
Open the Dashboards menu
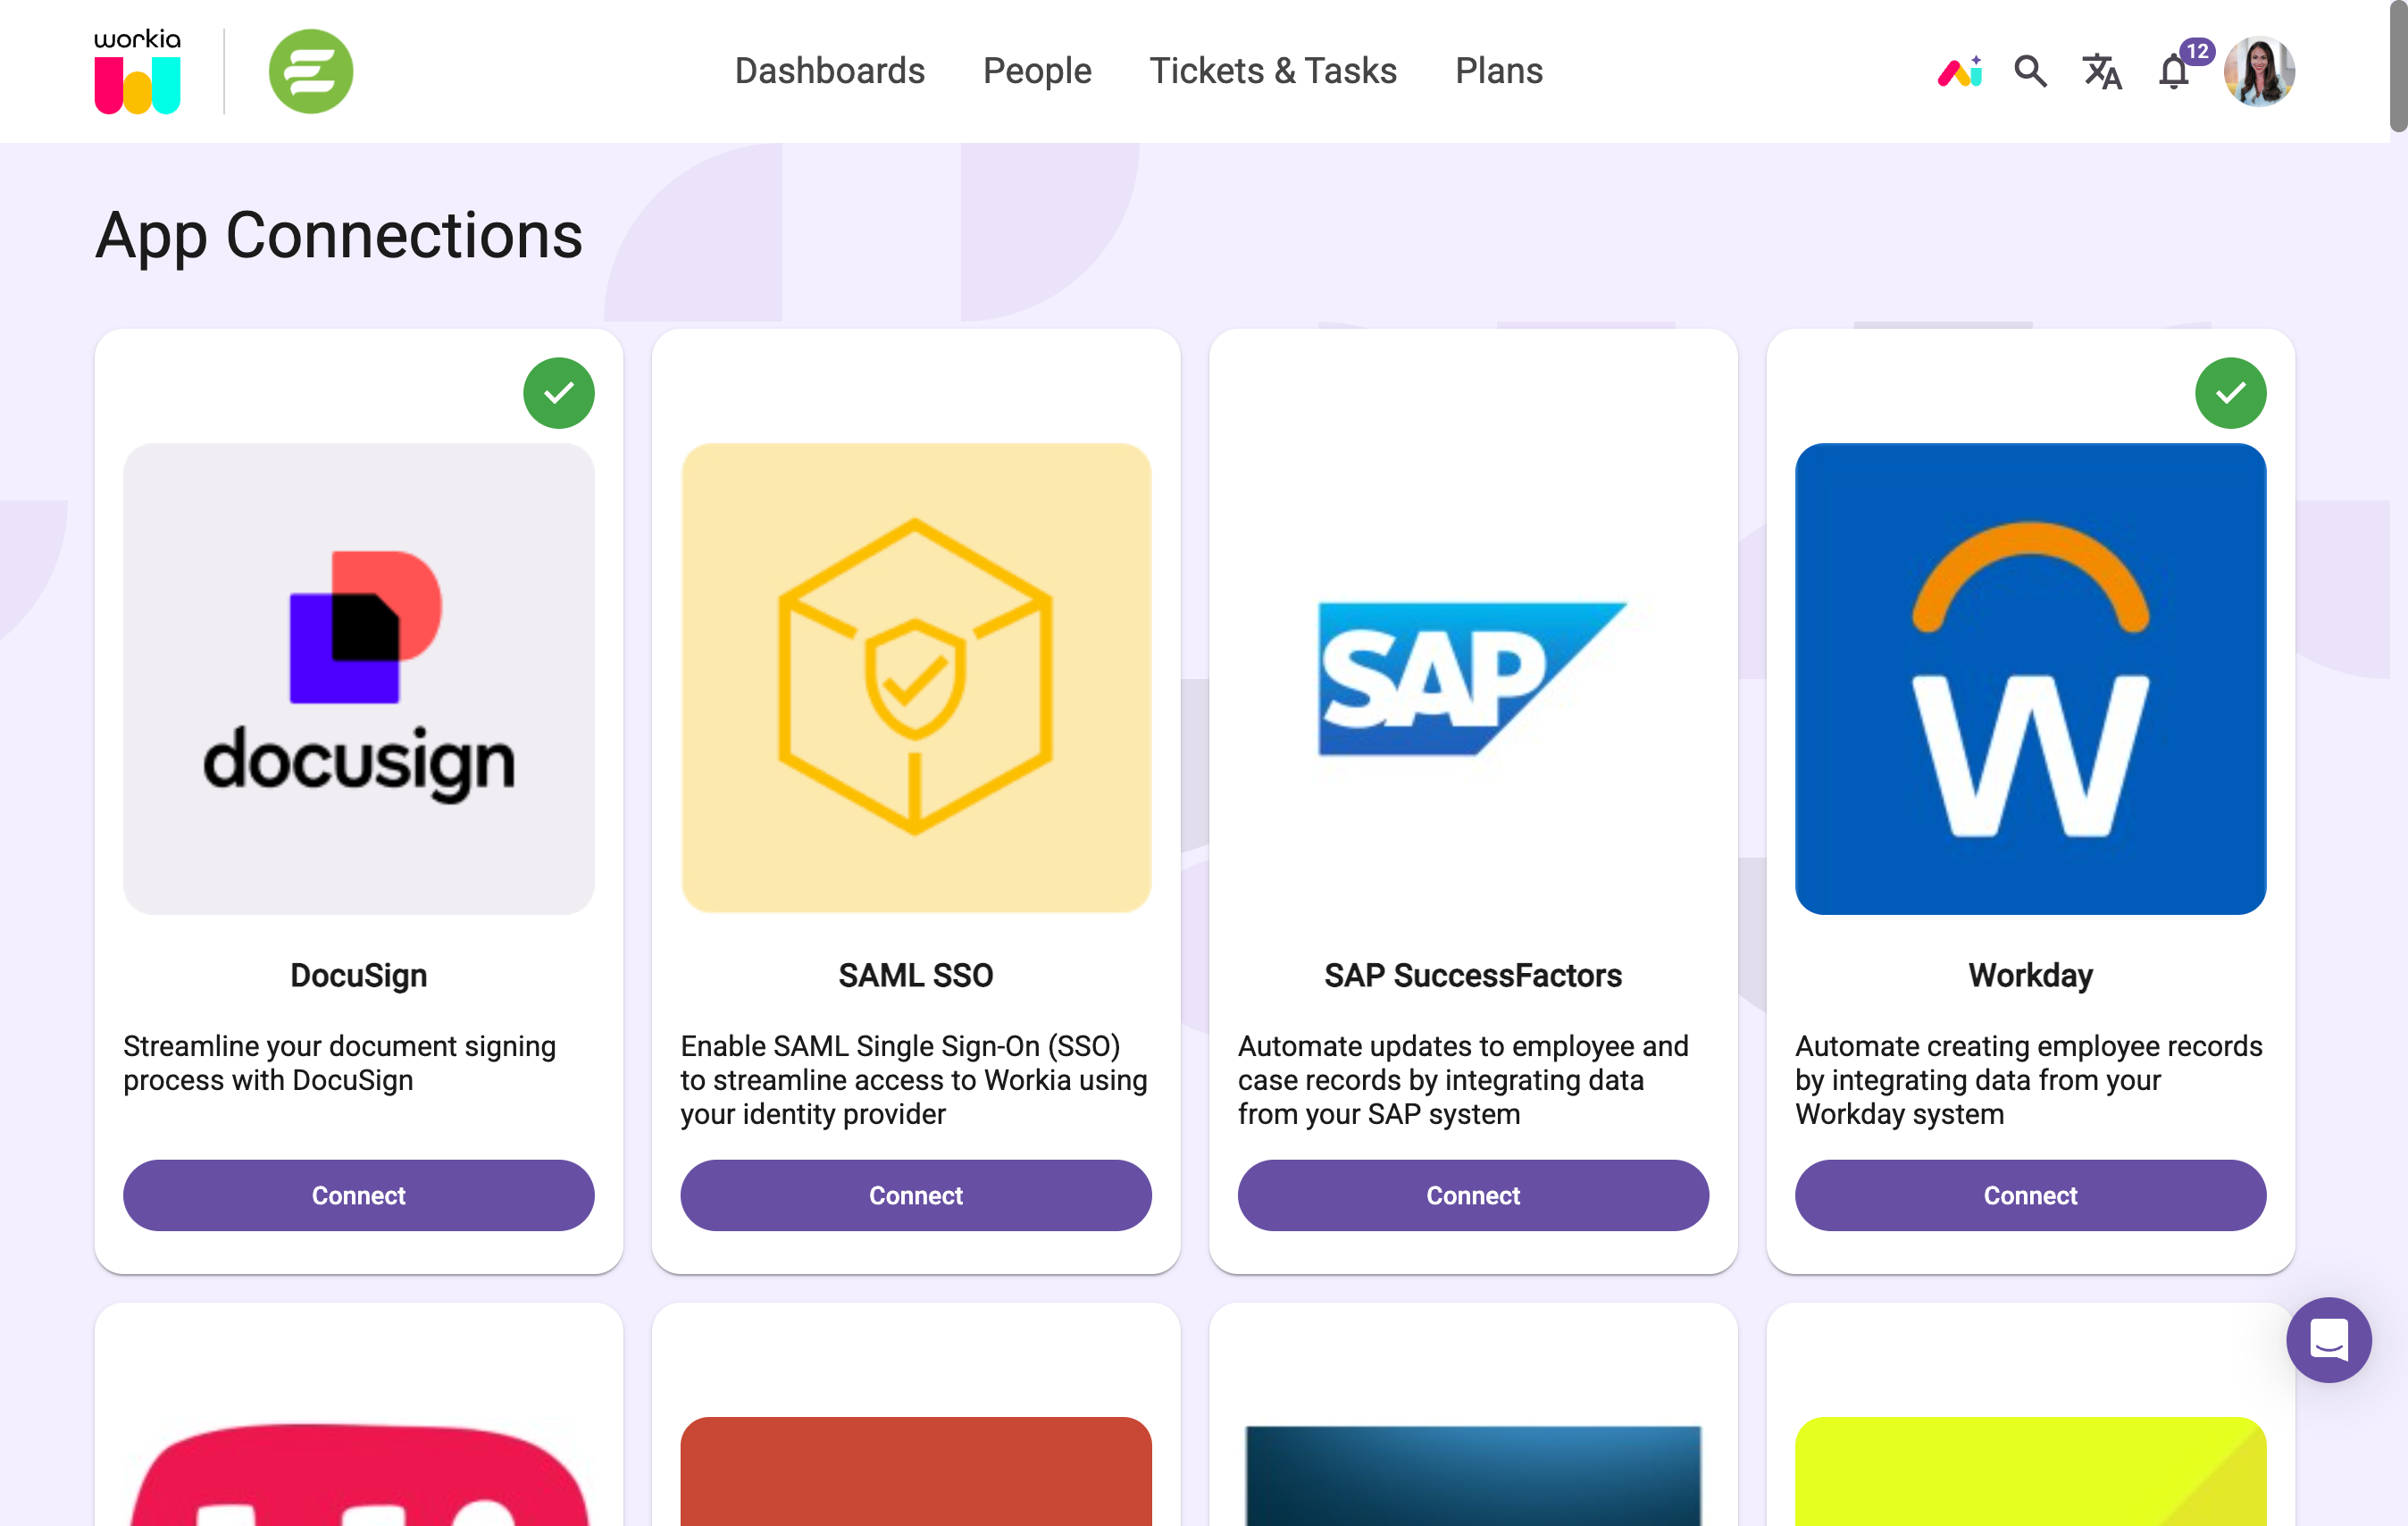pyautogui.click(x=830, y=71)
